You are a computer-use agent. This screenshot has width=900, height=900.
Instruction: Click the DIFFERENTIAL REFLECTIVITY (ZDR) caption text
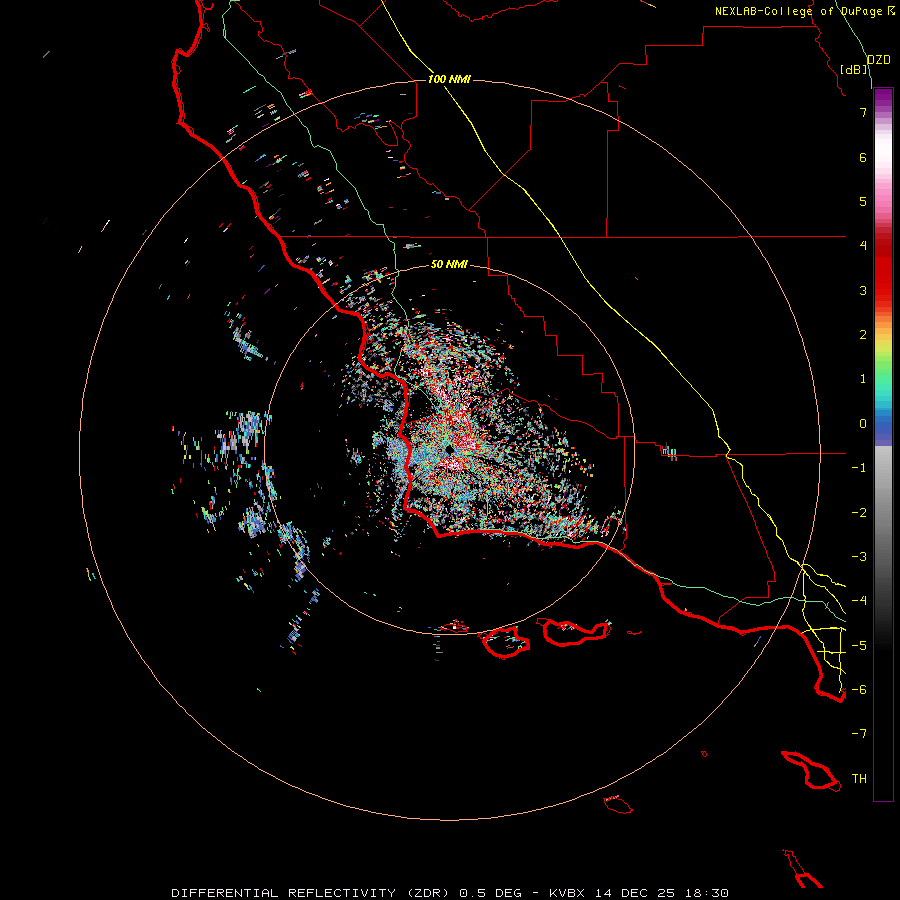[x=310, y=893]
